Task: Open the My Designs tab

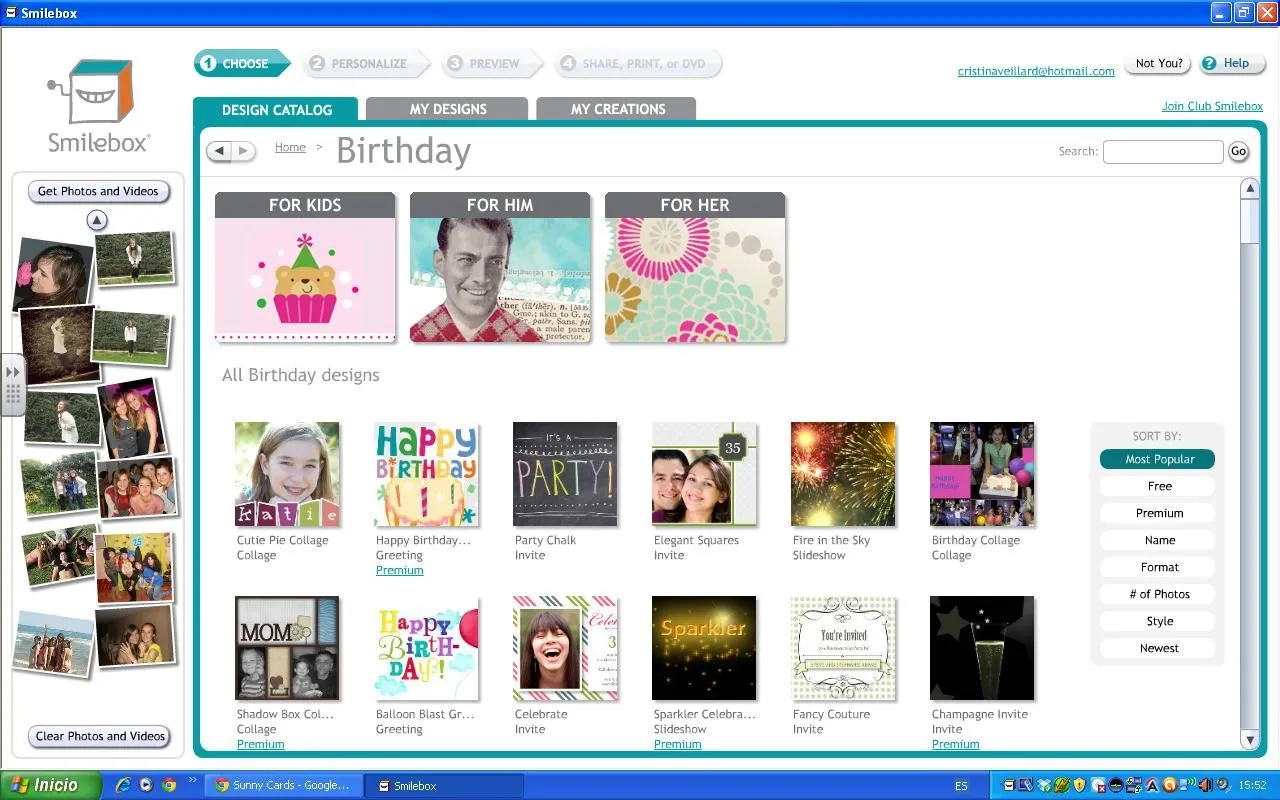Action: 447,109
